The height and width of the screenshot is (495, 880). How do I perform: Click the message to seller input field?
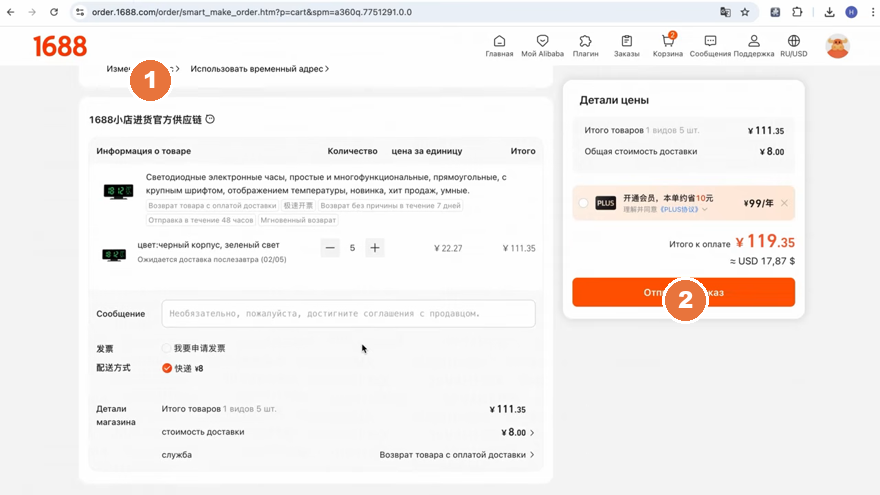coord(349,314)
